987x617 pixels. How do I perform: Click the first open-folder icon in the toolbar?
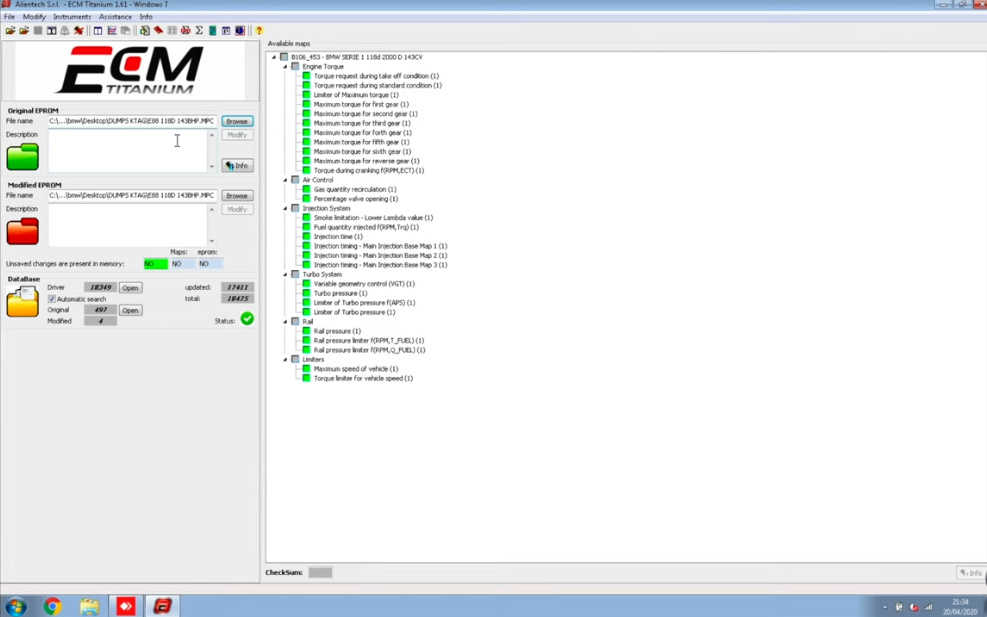pos(10,30)
